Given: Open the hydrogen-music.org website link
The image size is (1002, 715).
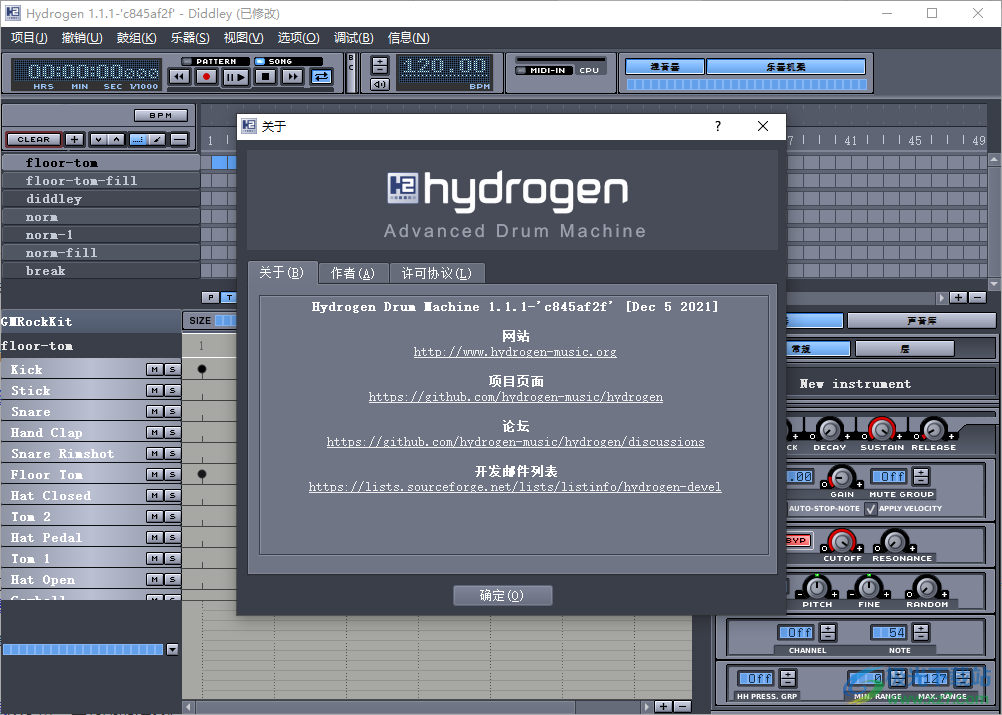Looking at the screenshot, I should click(515, 352).
